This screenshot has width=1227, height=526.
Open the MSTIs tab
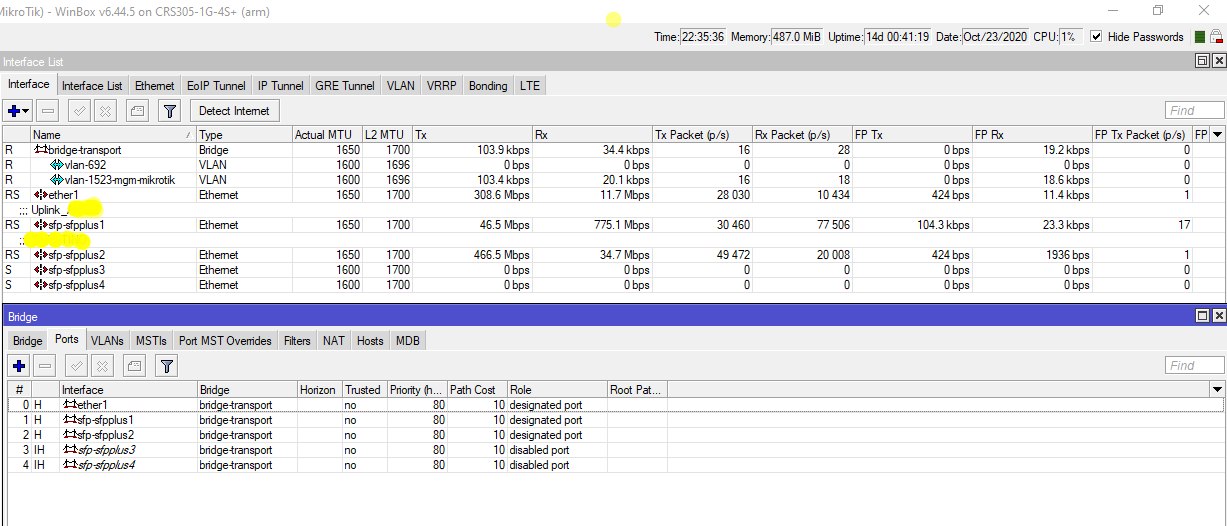tap(152, 341)
